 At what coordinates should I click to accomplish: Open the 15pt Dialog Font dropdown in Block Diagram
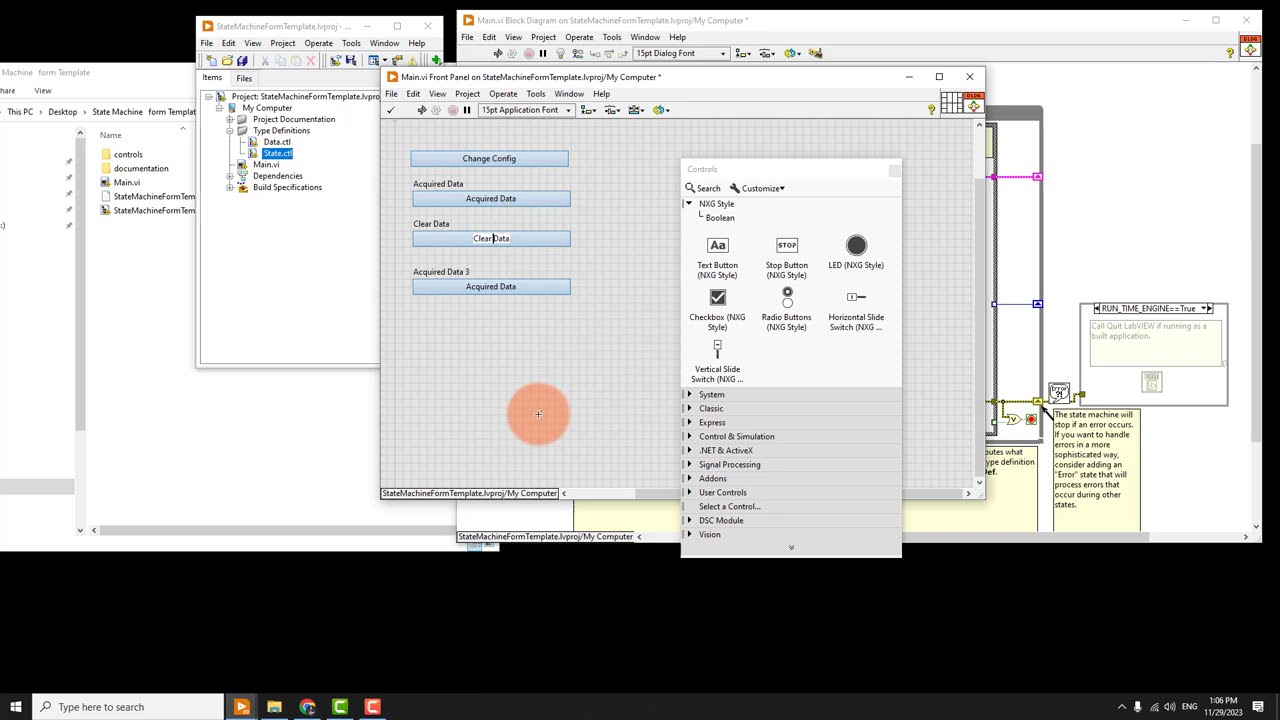(x=681, y=53)
